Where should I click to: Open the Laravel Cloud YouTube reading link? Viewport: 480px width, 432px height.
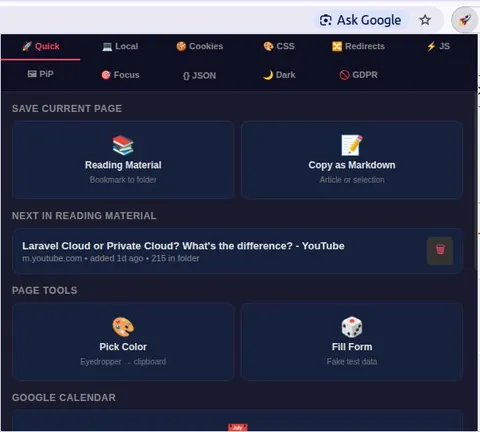point(183,246)
